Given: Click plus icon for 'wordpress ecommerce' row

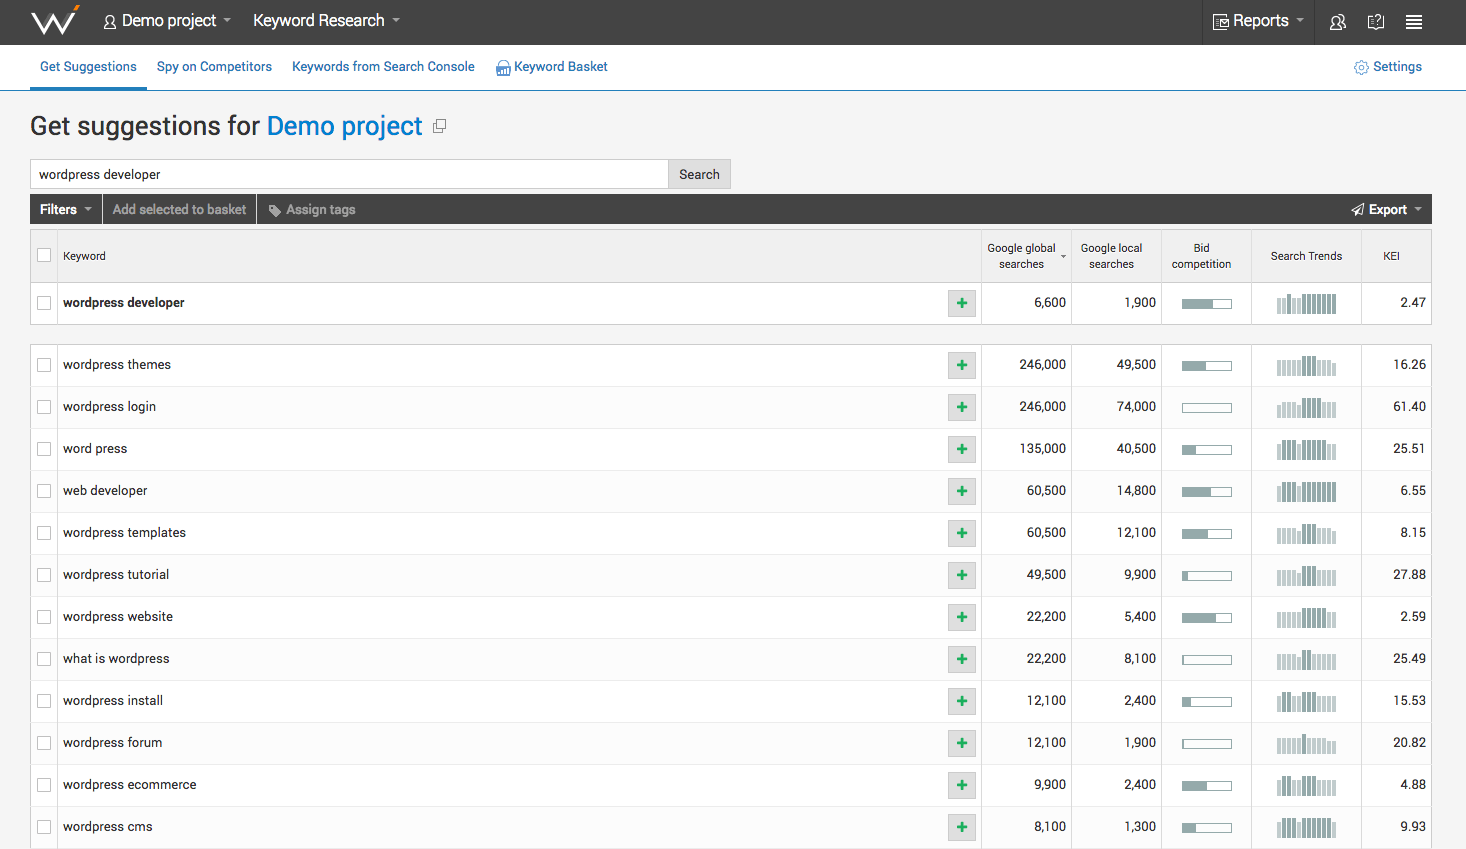Looking at the screenshot, I should (962, 785).
